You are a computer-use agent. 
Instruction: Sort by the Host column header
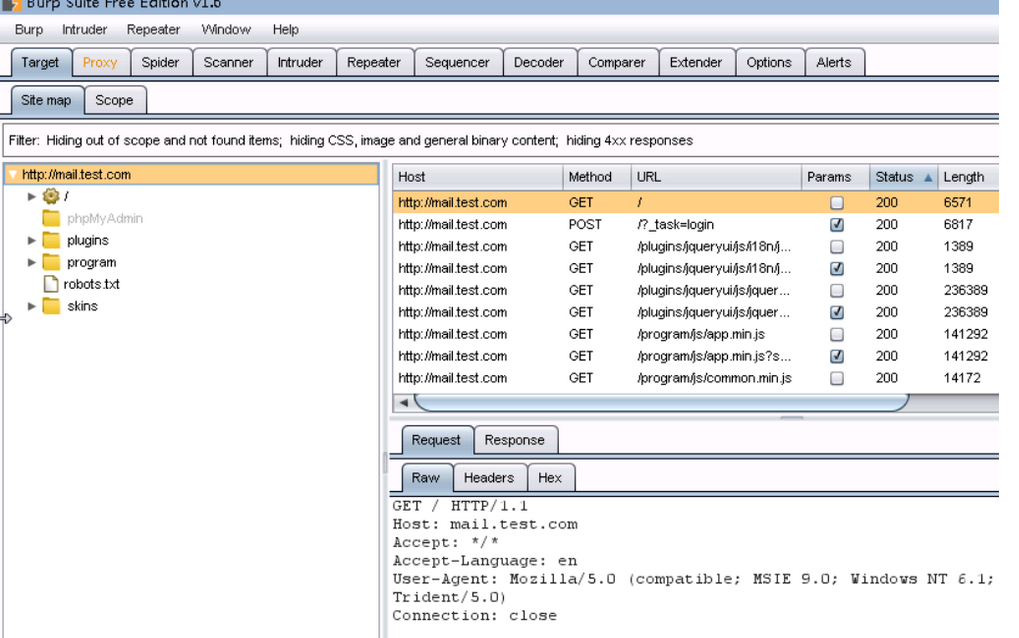[478, 177]
